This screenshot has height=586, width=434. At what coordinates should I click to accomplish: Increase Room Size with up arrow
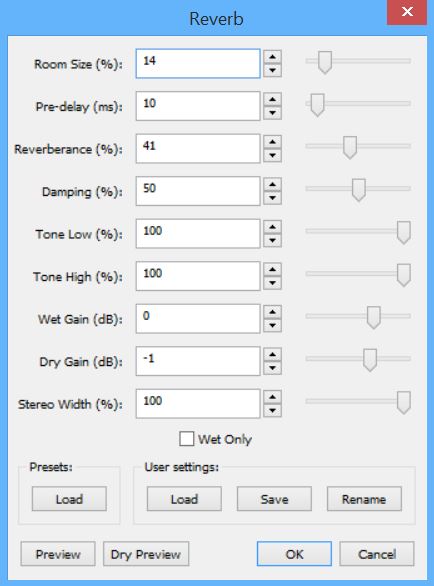pyautogui.click(x=272, y=57)
